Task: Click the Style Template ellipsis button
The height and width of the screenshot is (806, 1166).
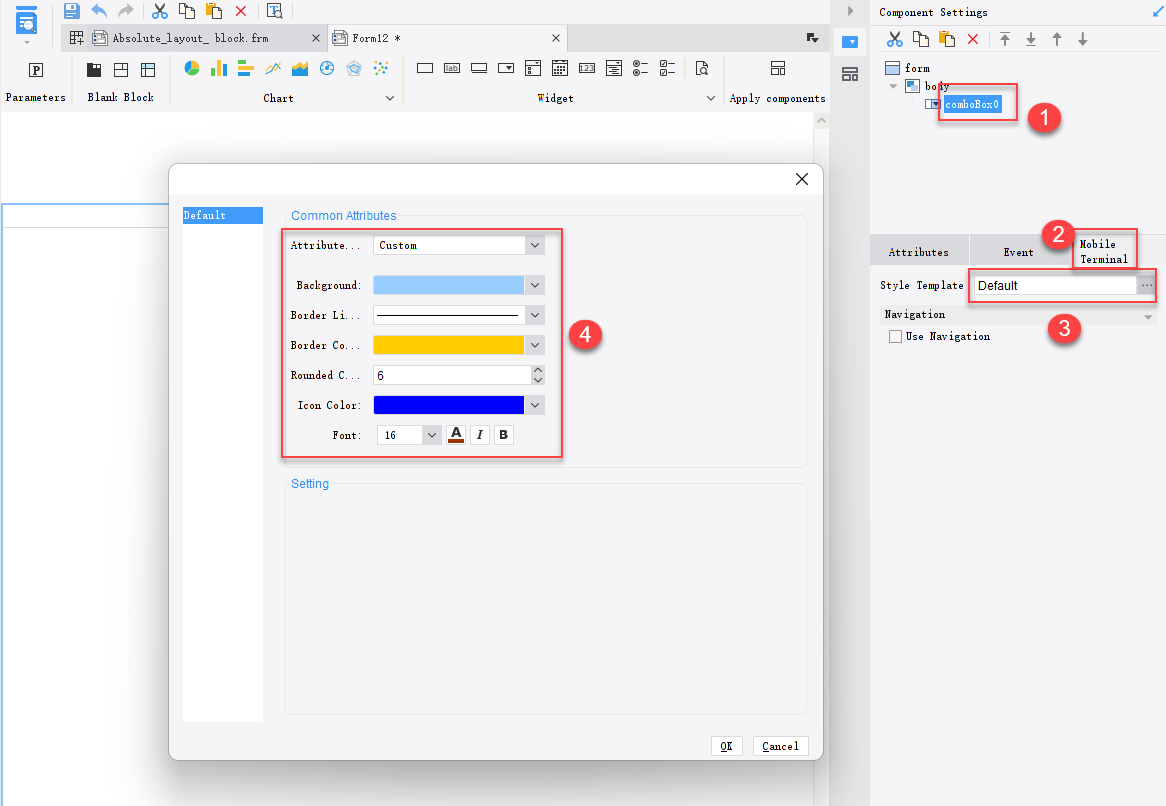Action: click(1147, 286)
